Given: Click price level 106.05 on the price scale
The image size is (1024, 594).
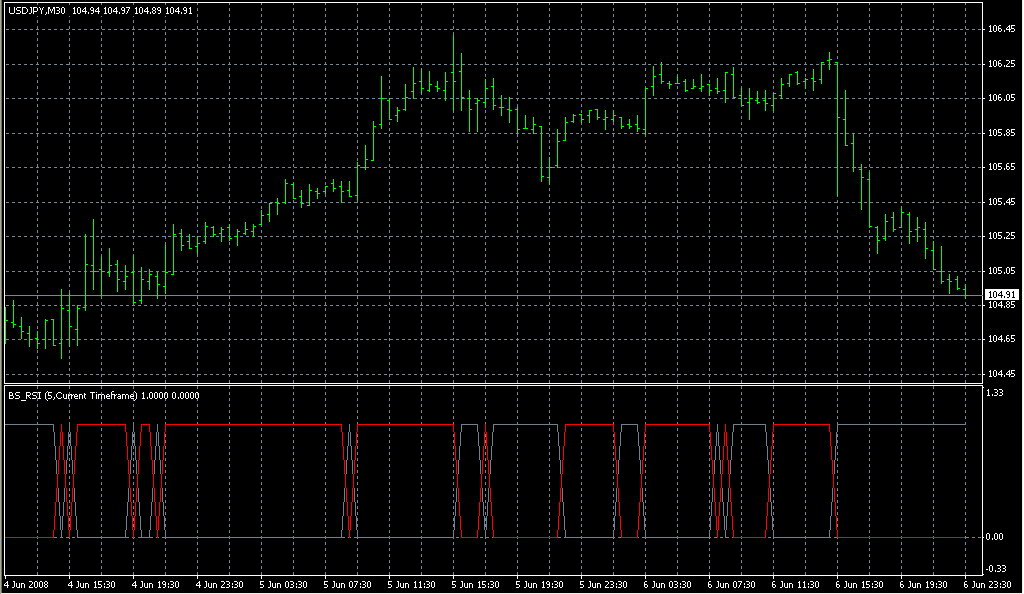Looking at the screenshot, I should coord(1002,98).
